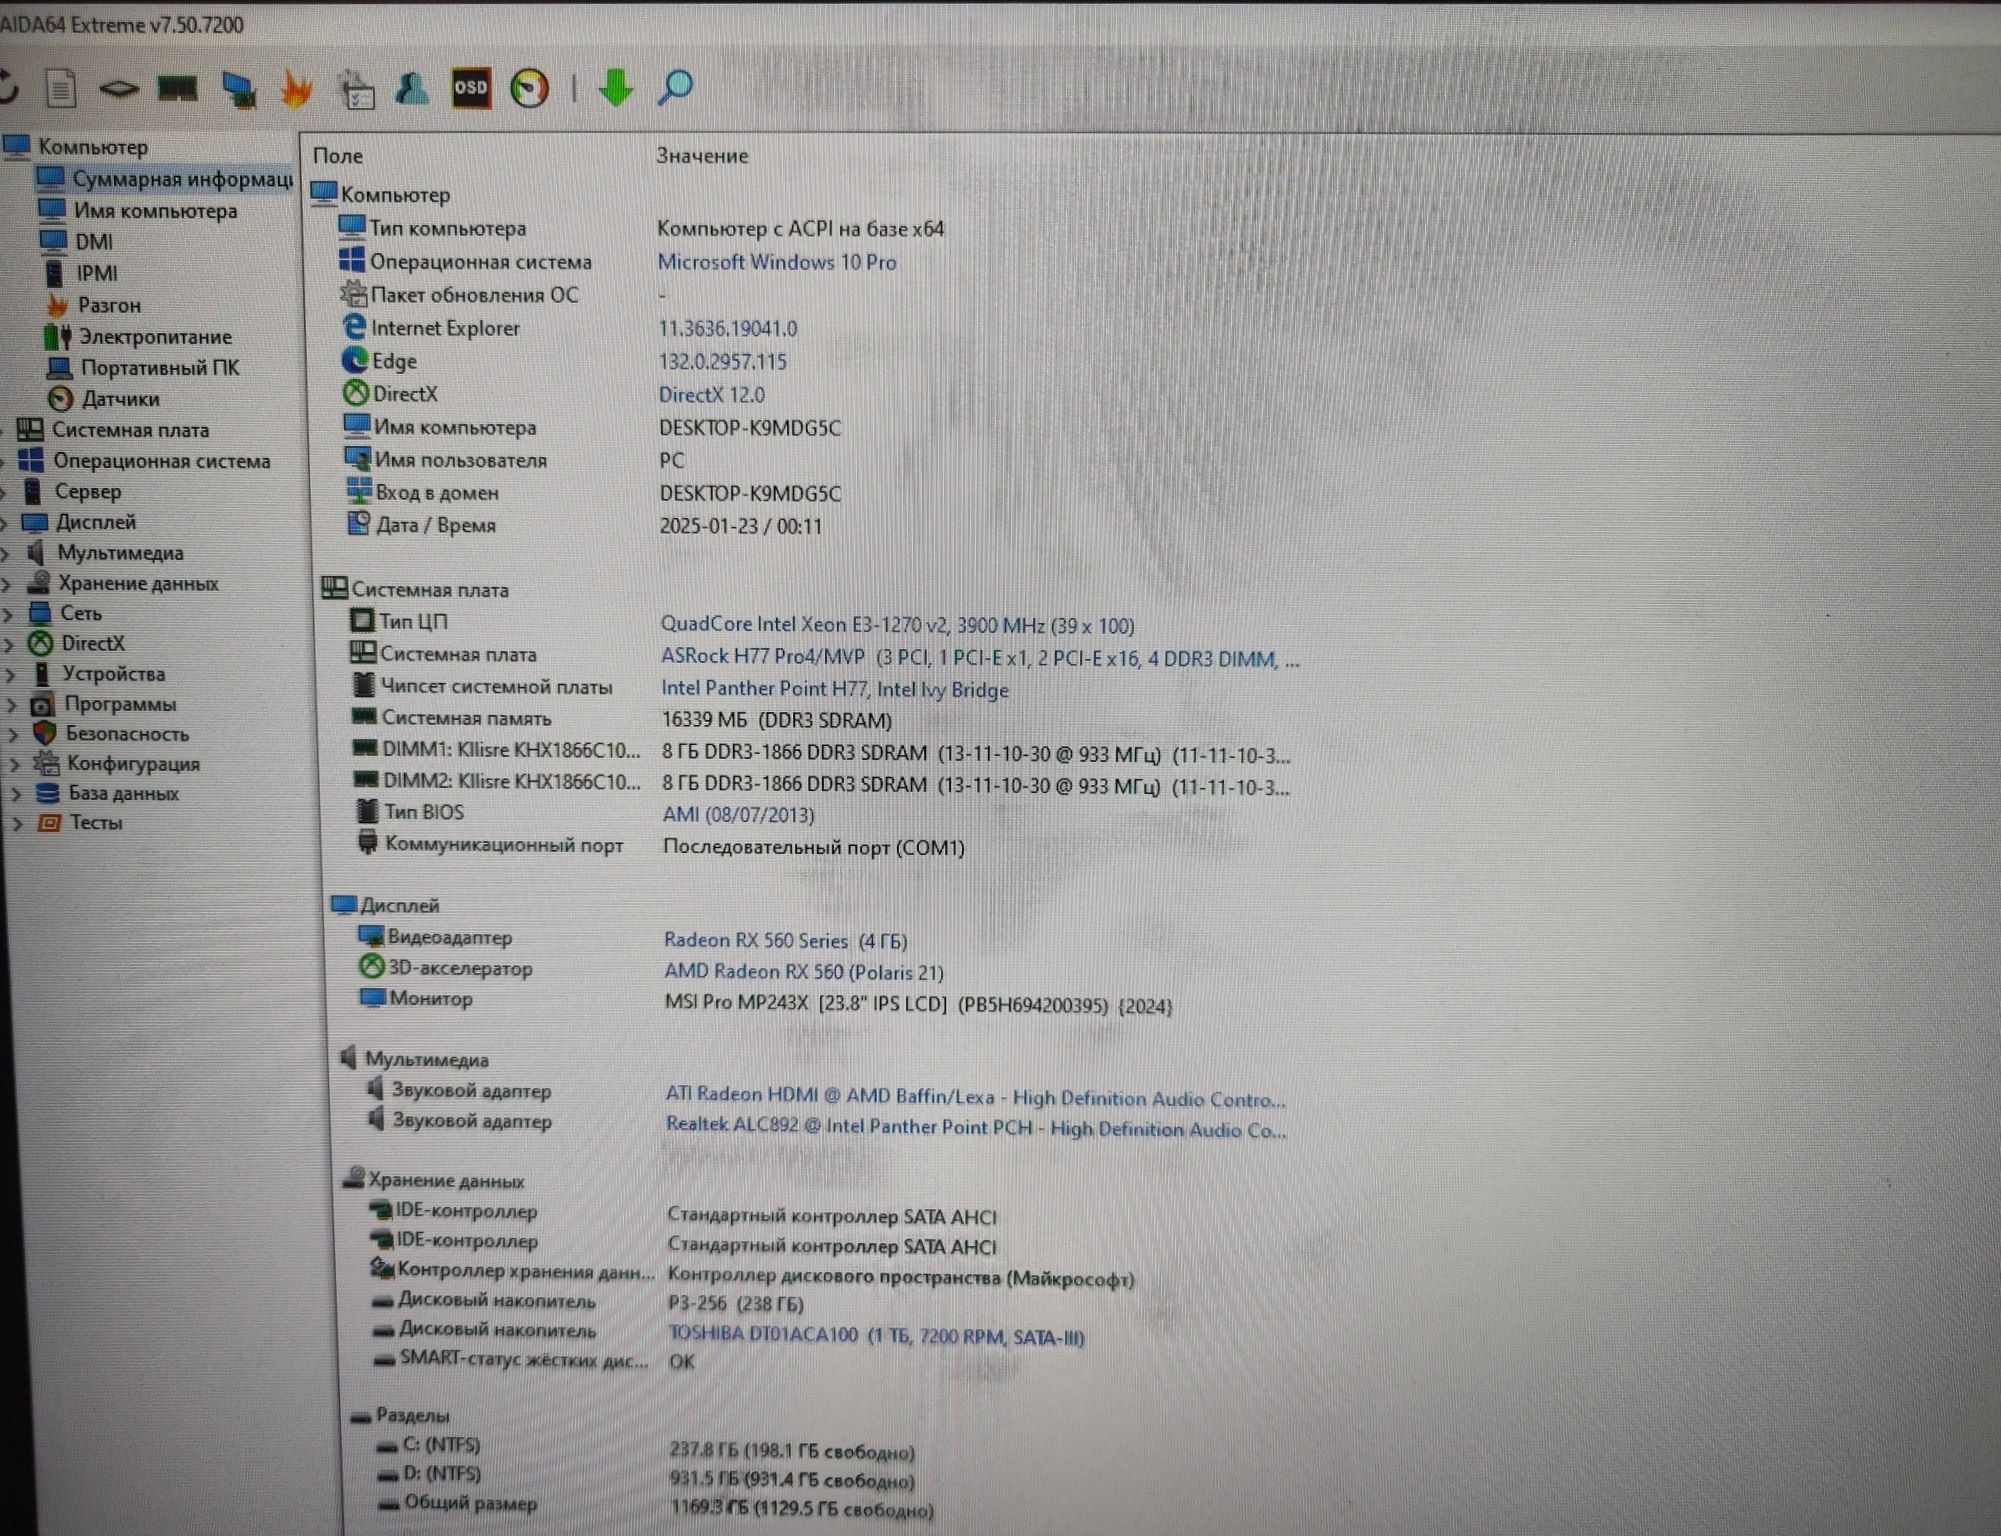Screen dimensions: 2001x1536
Task: Click the green download arrow icon
Action: [615, 88]
